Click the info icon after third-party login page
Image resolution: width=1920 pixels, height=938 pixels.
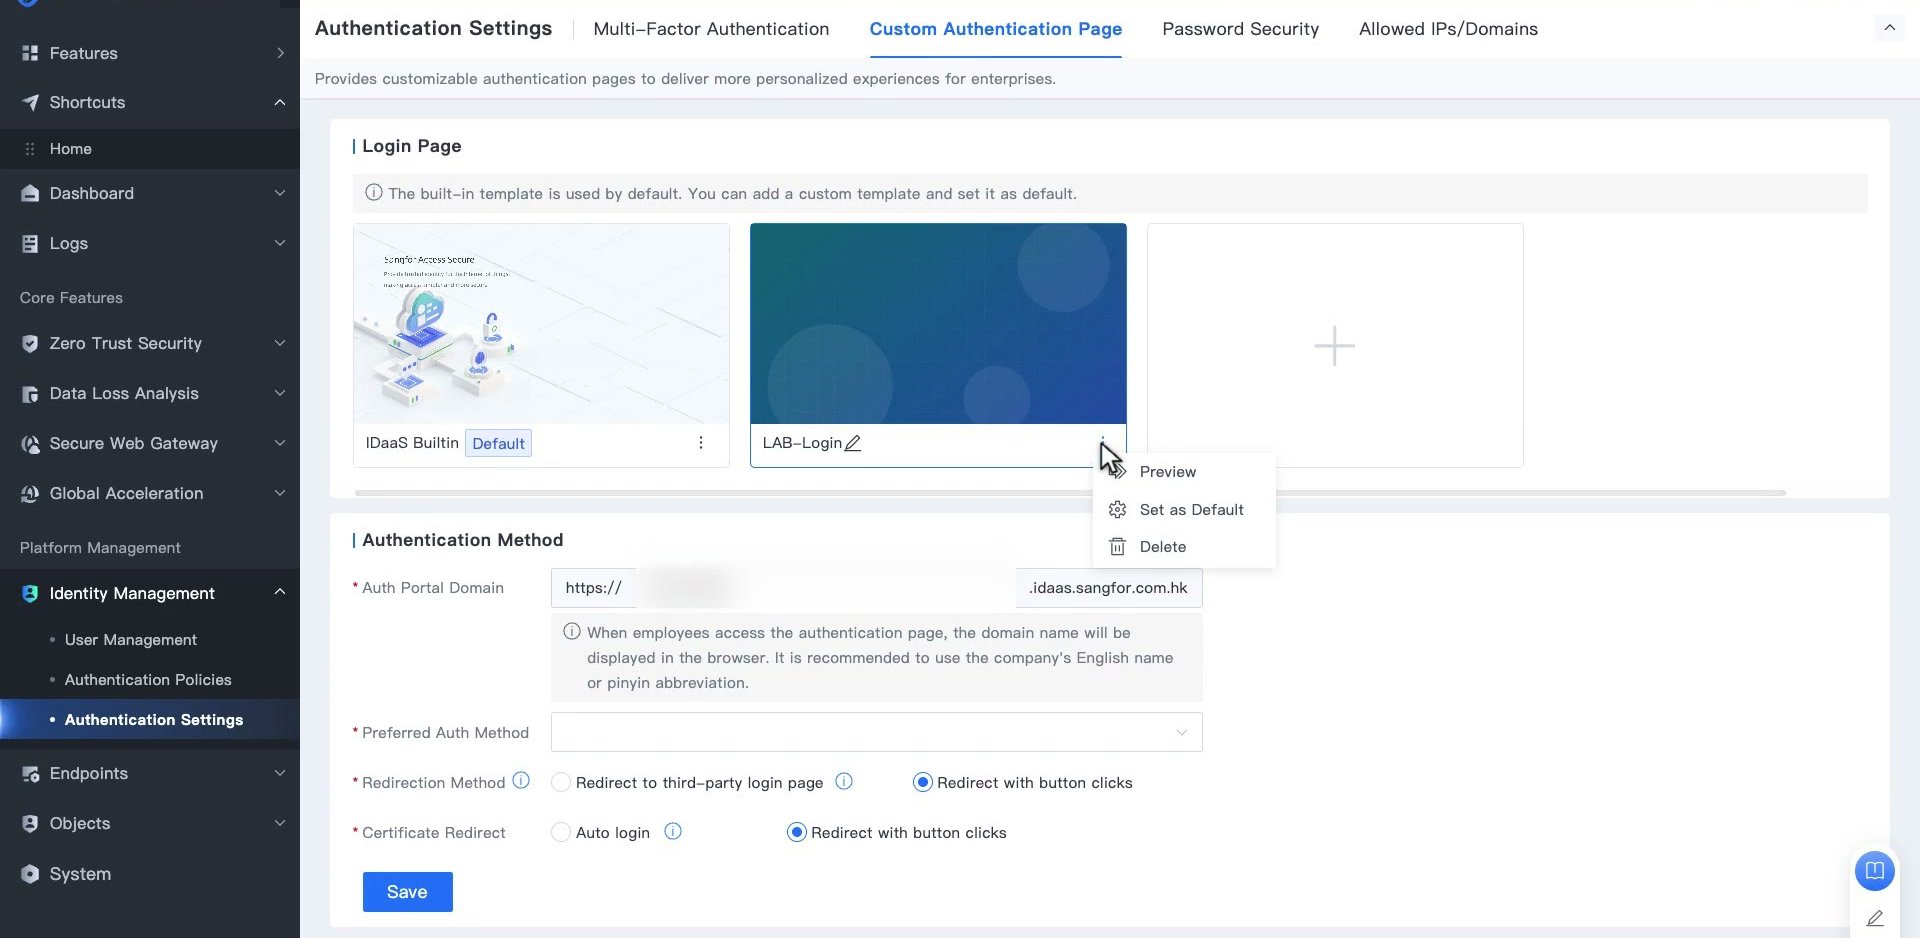(x=844, y=781)
